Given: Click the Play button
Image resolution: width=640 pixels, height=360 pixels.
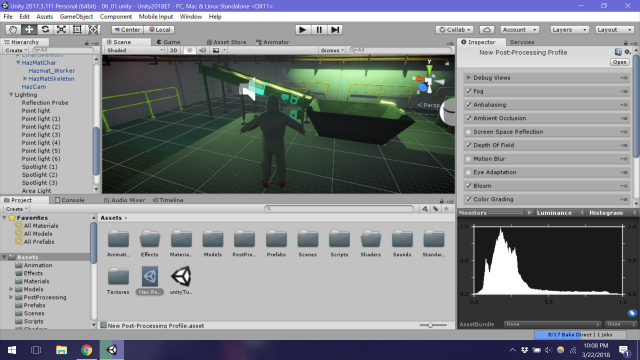Looking at the screenshot, I should click(302, 30).
